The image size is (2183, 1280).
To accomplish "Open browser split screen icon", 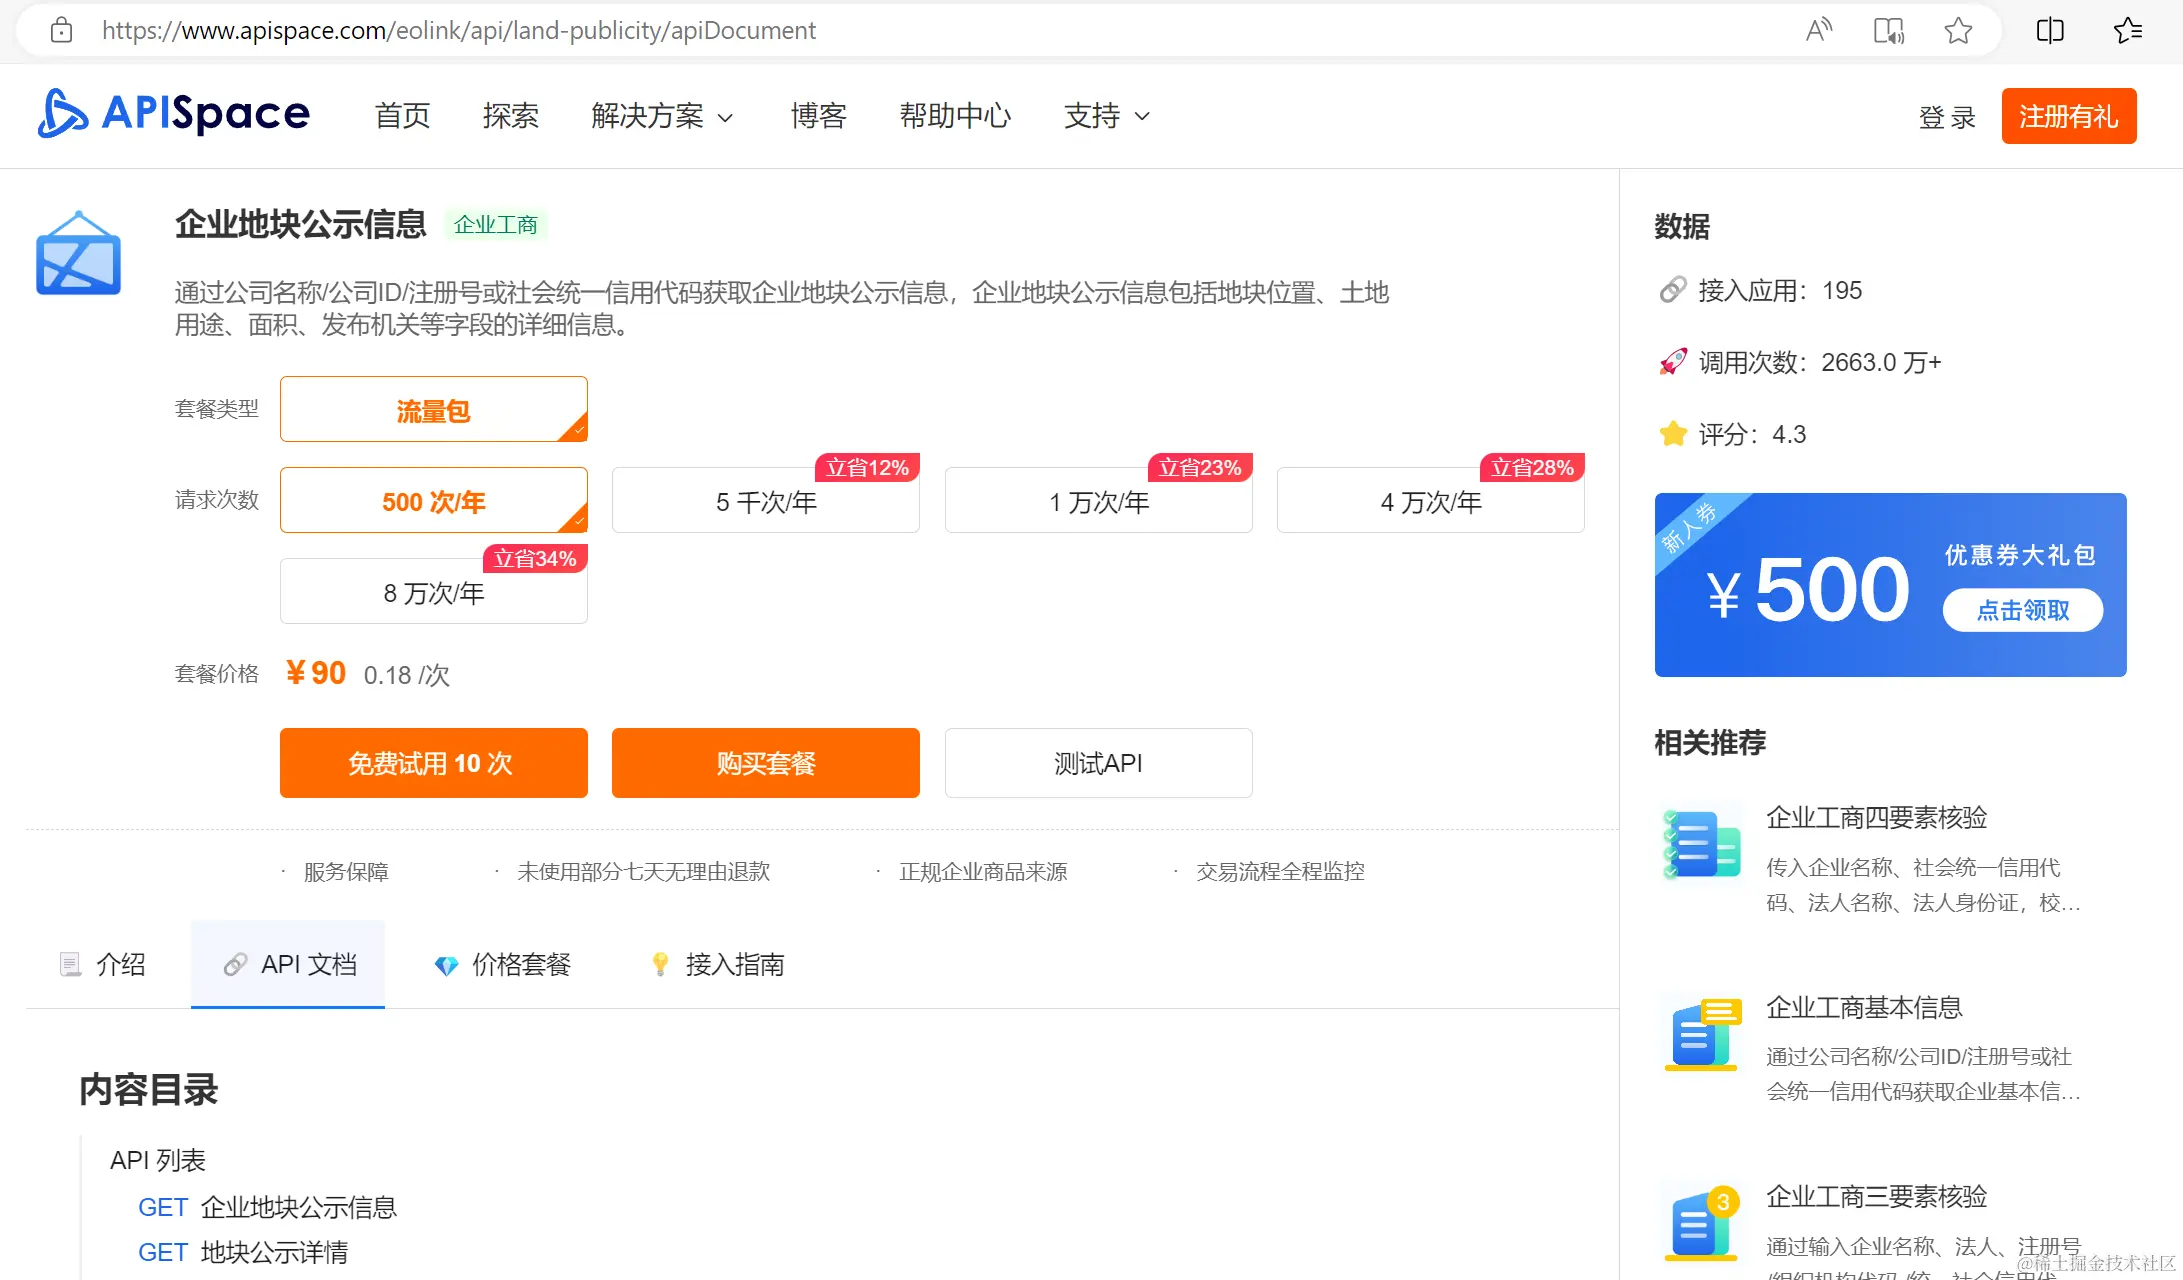I will [2050, 31].
